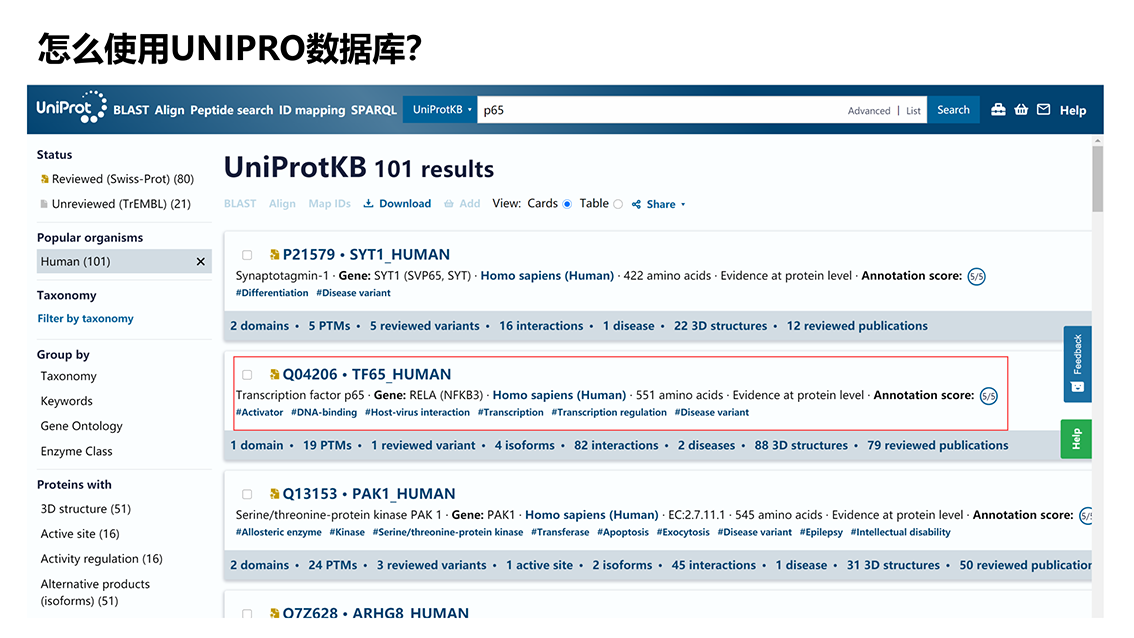Open Align in the top navigation

click(x=169, y=110)
